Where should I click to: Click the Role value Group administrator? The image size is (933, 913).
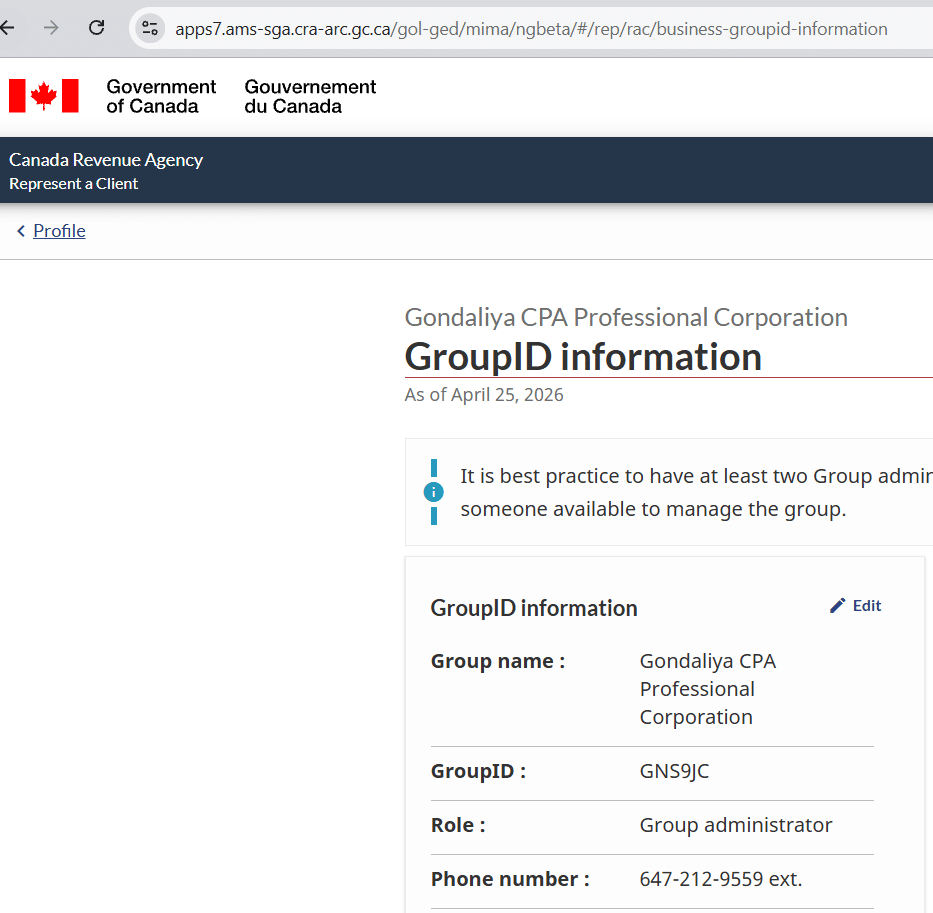[735, 826]
